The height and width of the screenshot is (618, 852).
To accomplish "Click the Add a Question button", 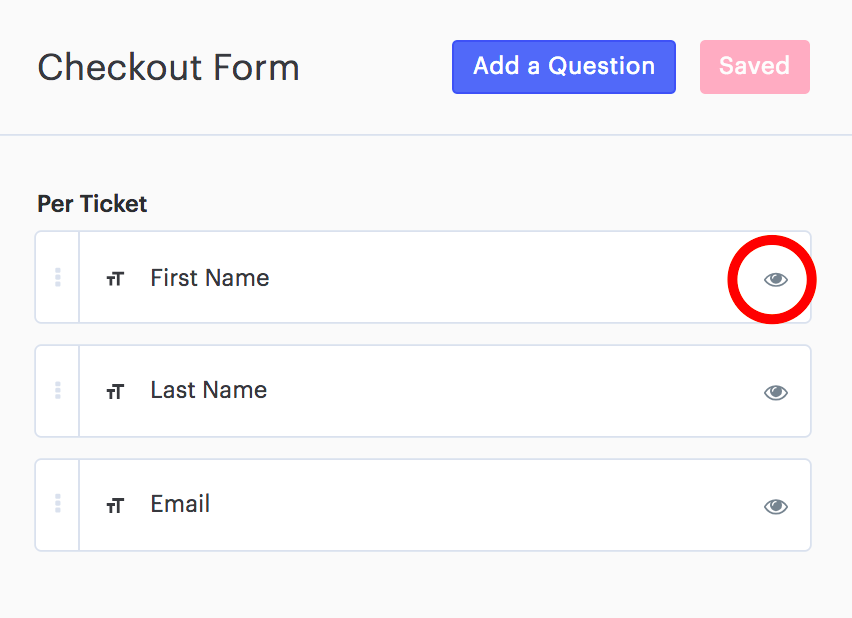I will pos(563,67).
